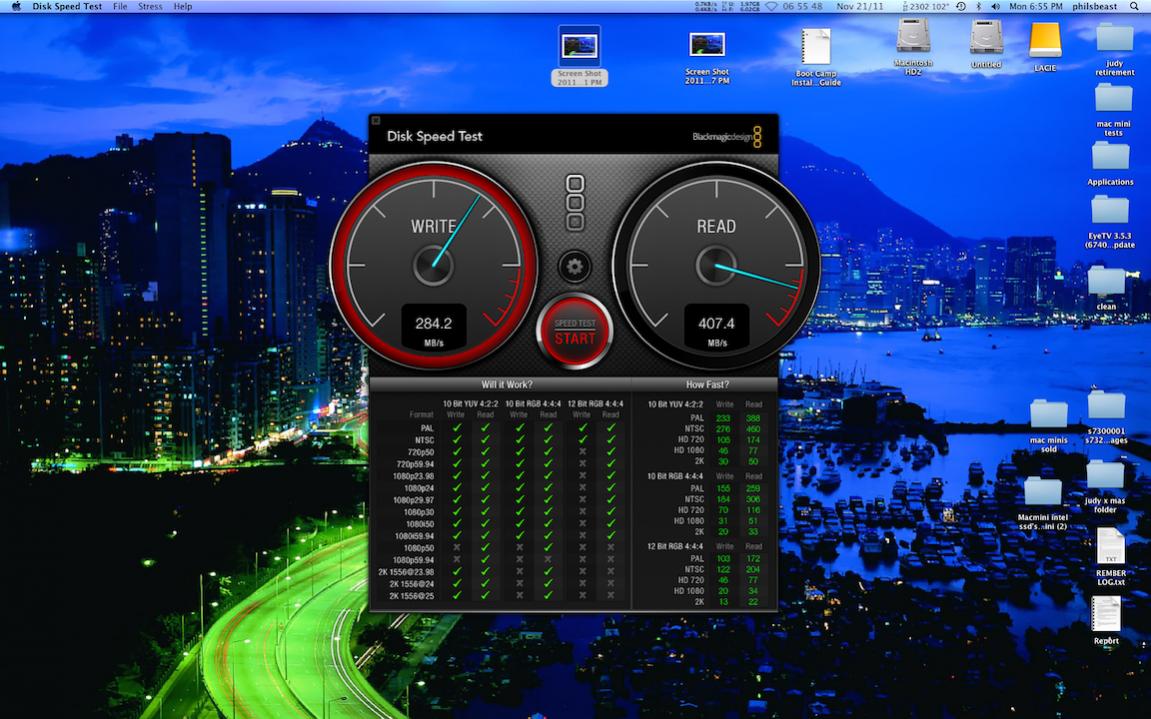
Task: Select the s7300001 s732...ages folder
Action: [1106, 417]
